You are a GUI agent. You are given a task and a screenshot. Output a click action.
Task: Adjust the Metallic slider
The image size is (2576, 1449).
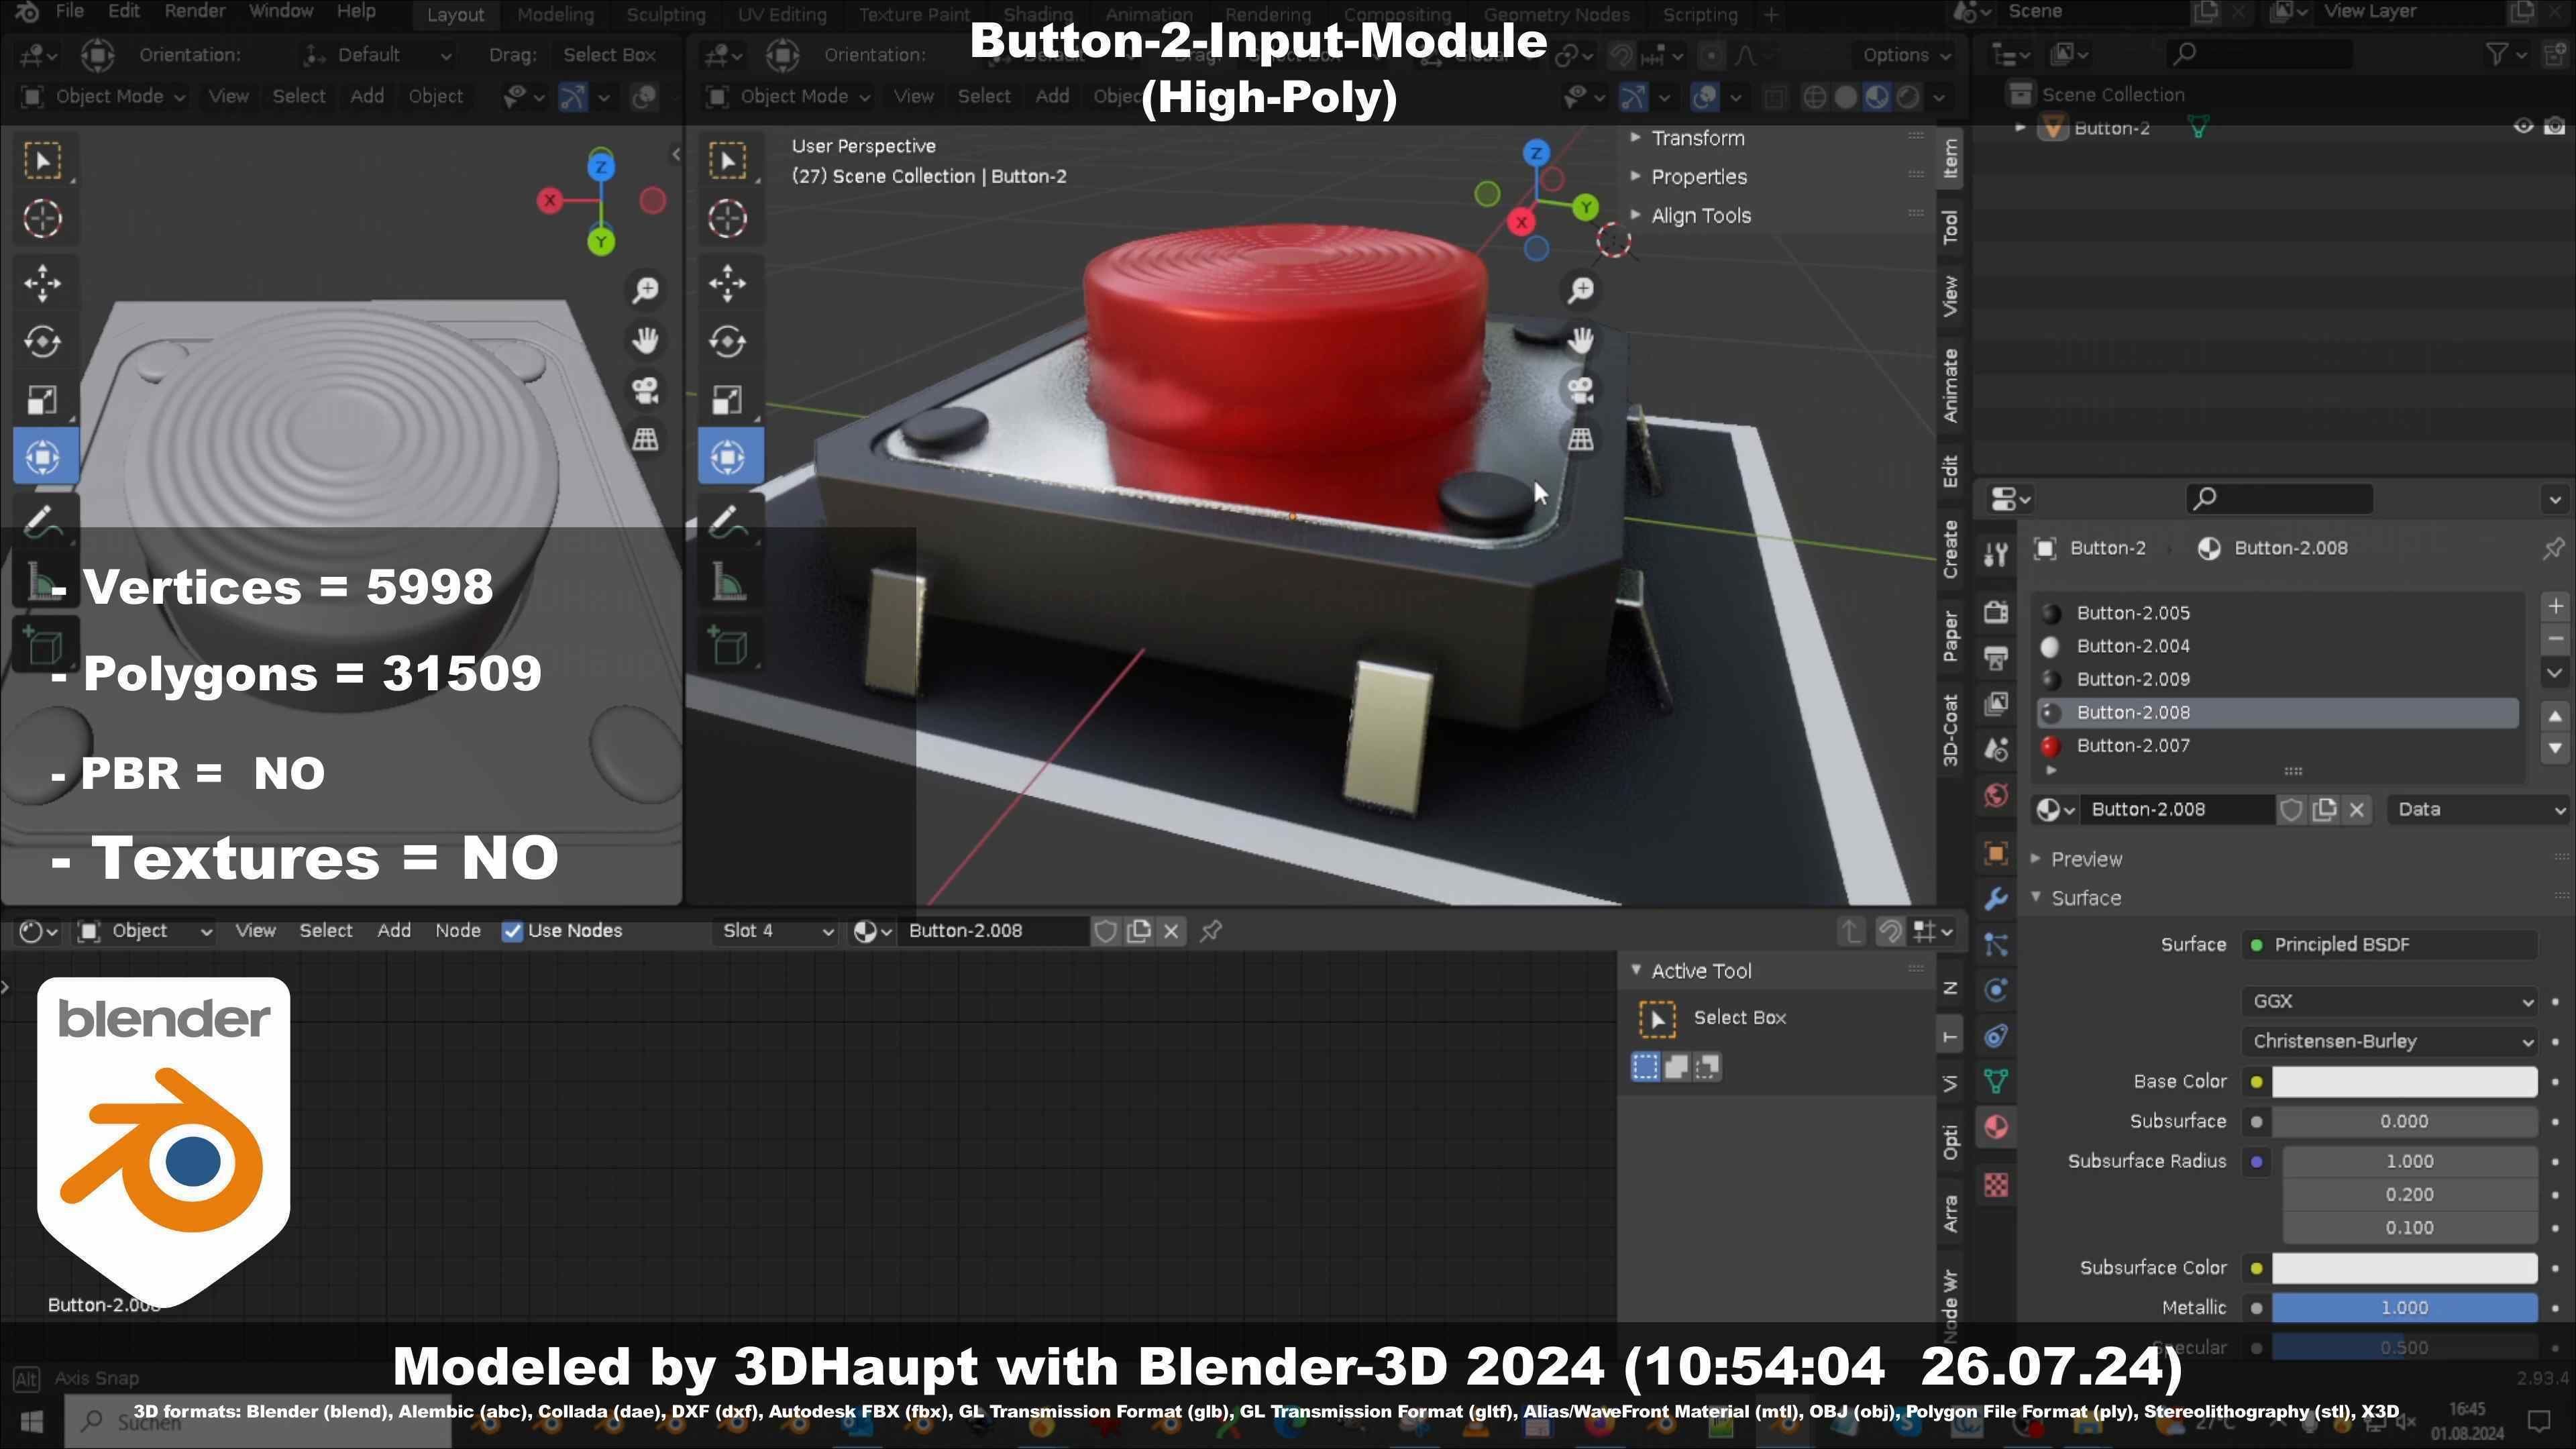2404,1308
